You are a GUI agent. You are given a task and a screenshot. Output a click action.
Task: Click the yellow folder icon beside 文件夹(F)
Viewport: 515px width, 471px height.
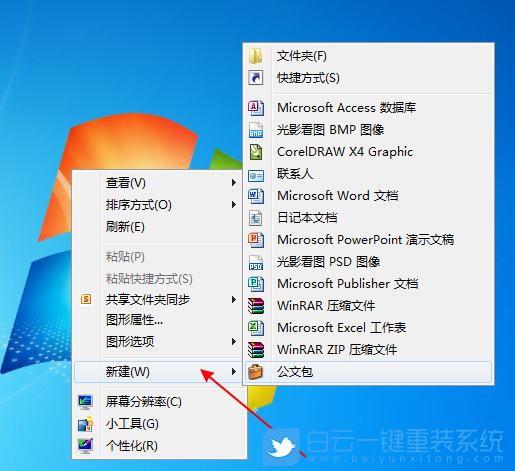click(256, 56)
